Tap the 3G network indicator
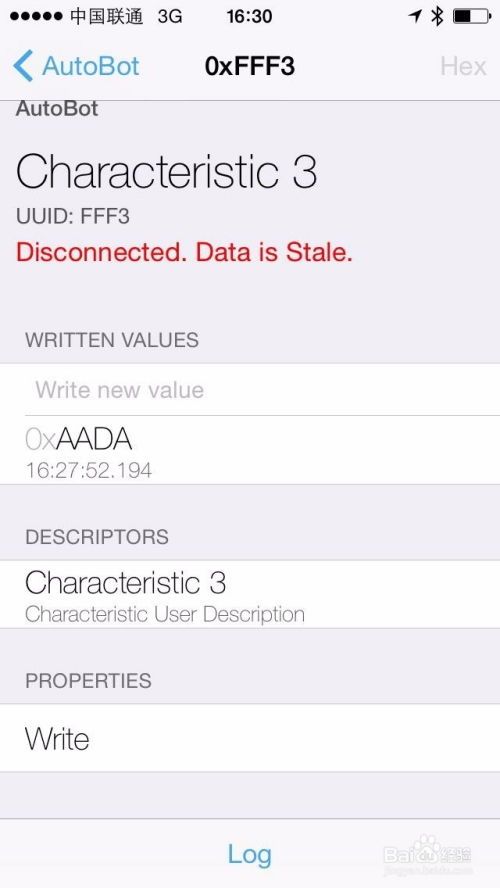This screenshot has height=888, width=500. pyautogui.click(x=170, y=17)
